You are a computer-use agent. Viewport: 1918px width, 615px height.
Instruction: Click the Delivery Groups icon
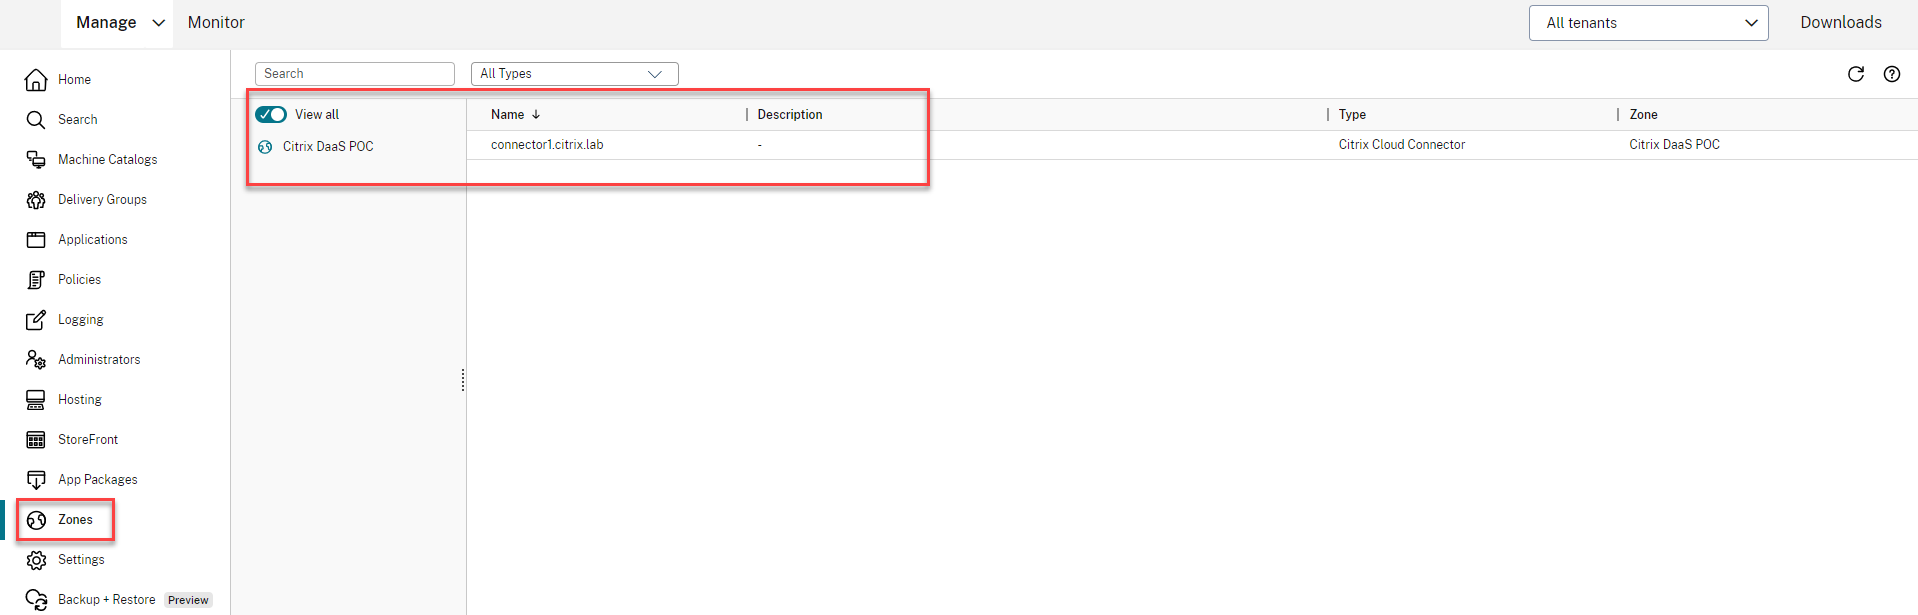click(36, 200)
